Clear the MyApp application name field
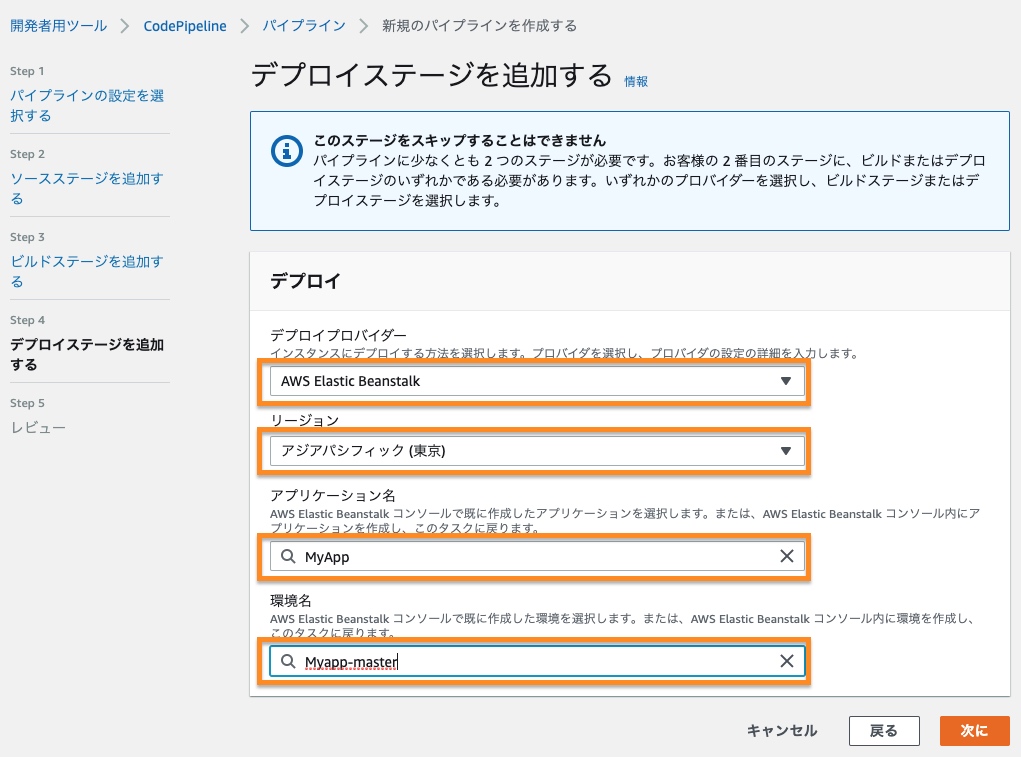Viewport: 1021px width, 757px height. point(786,557)
